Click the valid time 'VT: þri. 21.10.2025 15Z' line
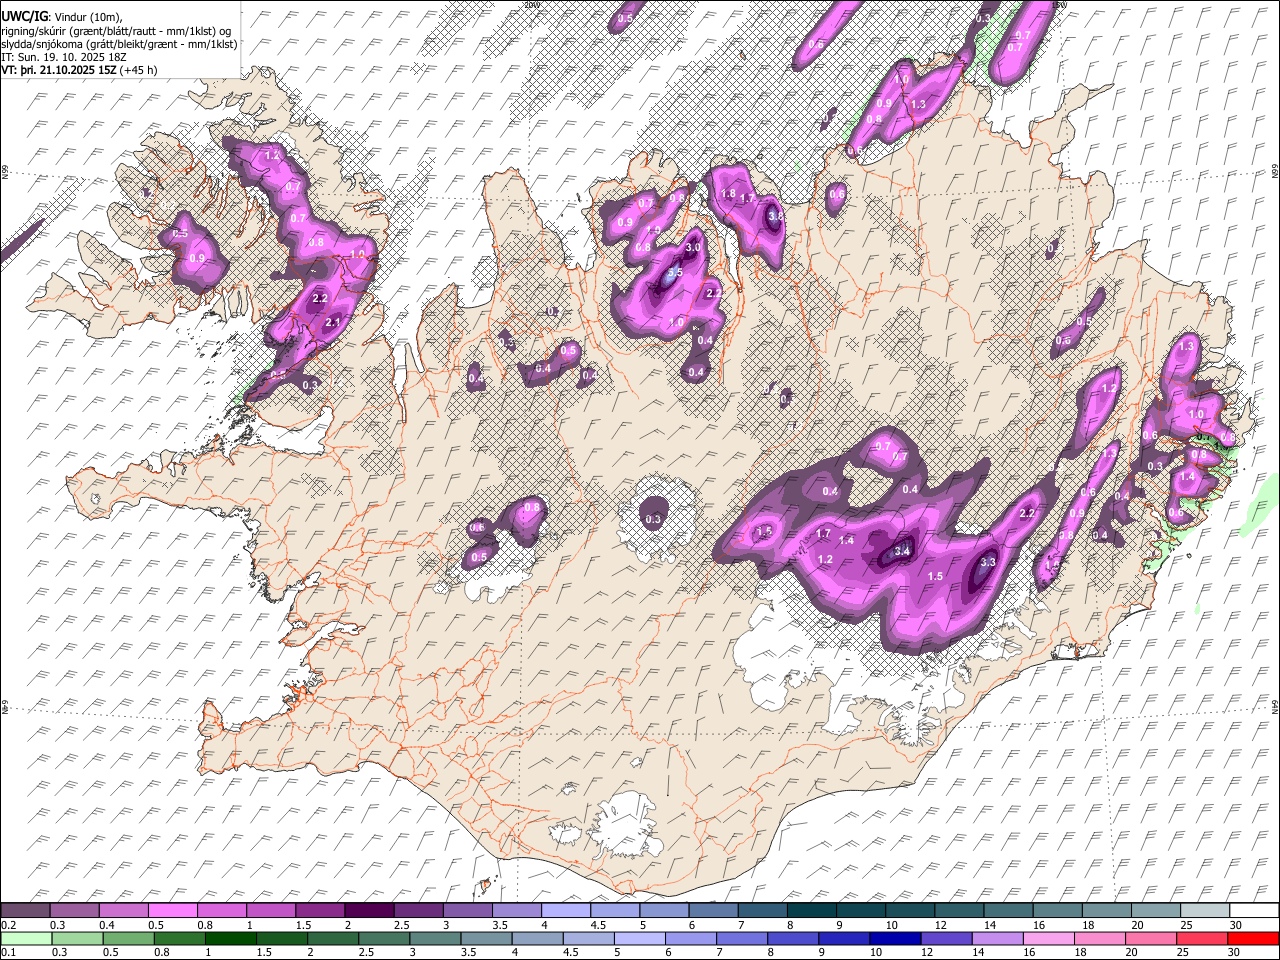Screen dimensions: 1280x960 pos(58,70)
